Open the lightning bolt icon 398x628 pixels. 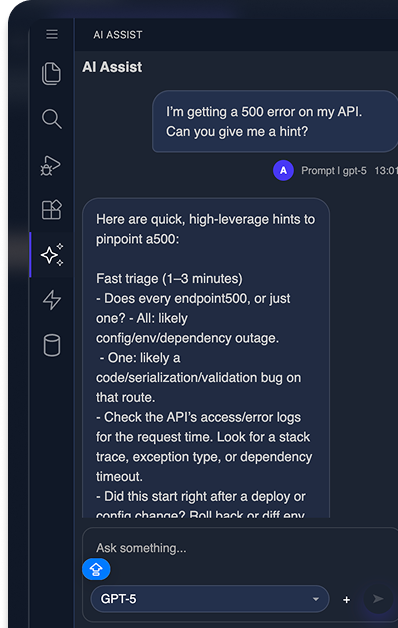(52, 300)
